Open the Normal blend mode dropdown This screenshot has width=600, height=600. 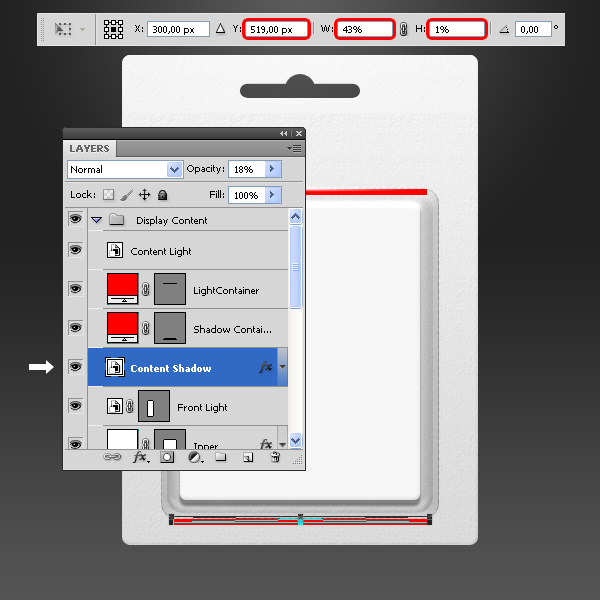click(x=125, y=169)
